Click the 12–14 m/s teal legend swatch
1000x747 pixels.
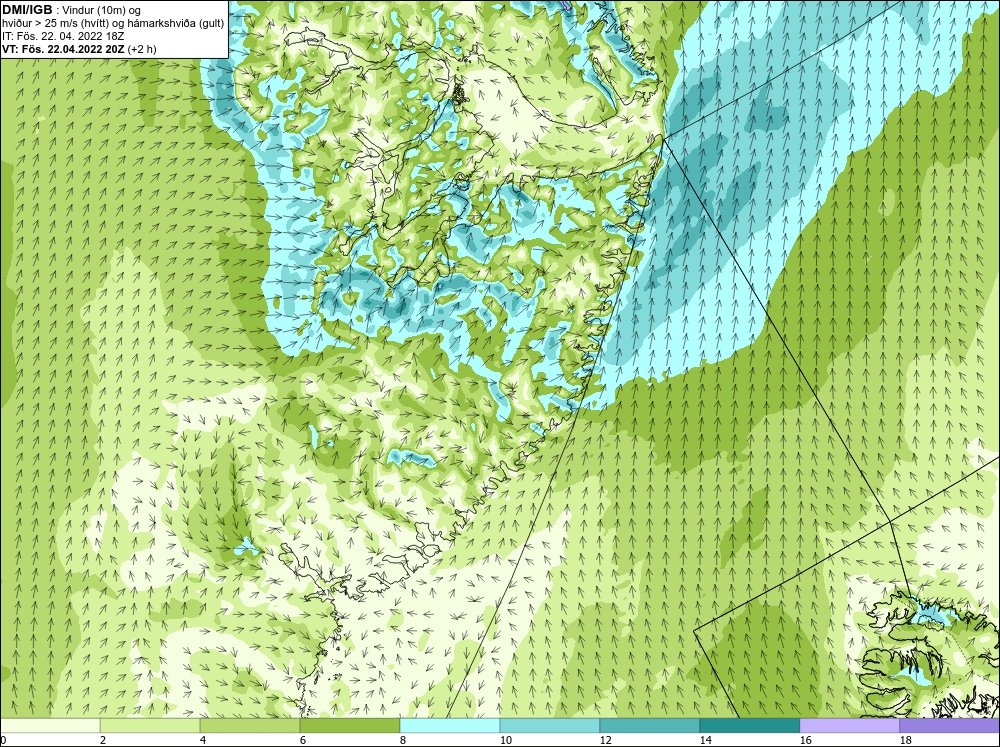649,725
